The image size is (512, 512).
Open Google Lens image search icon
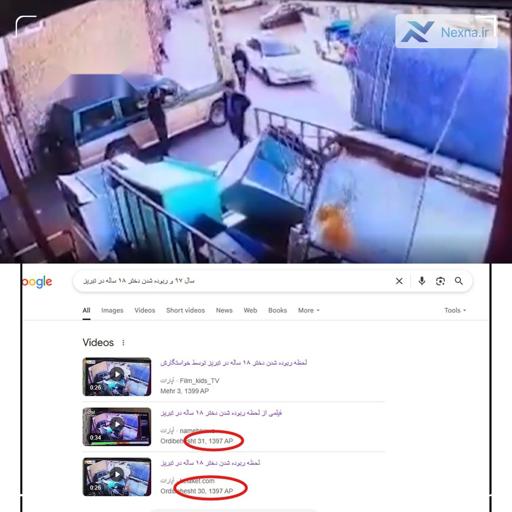pos(440,281)
